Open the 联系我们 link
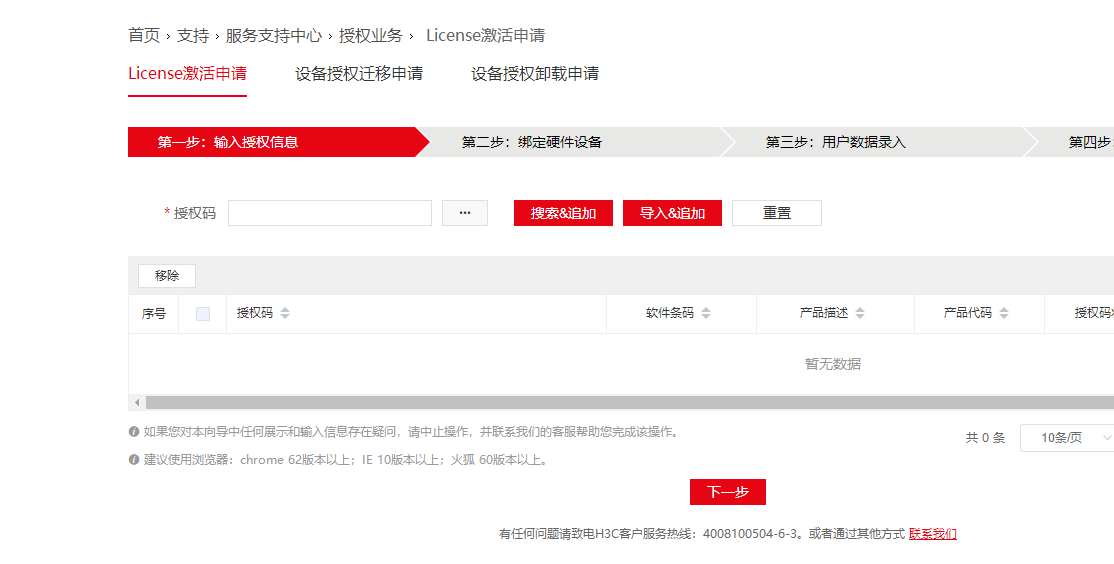This screenshot has width=1114, height=564. click(932, 534)
